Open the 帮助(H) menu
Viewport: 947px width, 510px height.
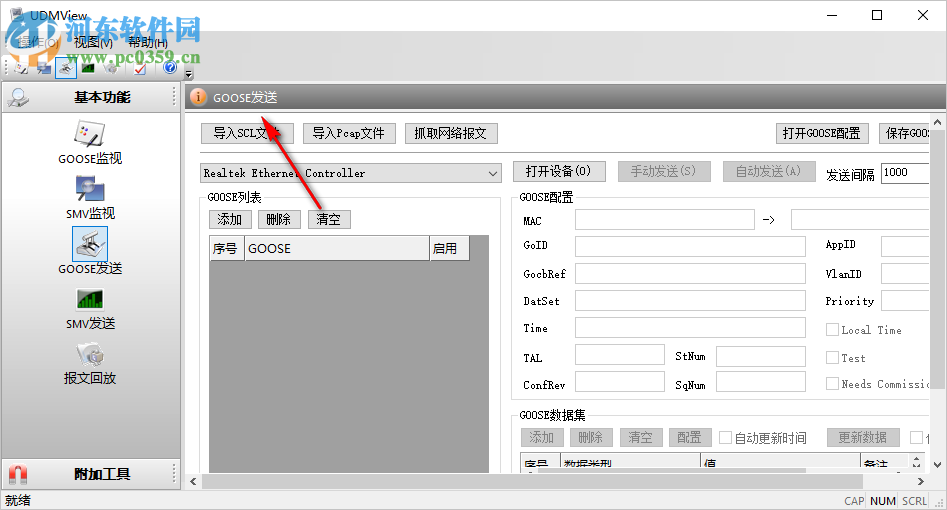tap(147, 42)
